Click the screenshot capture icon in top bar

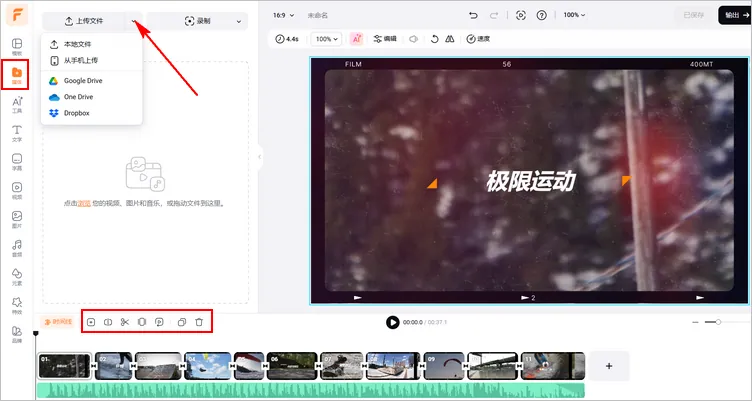(x=521, y=15)
